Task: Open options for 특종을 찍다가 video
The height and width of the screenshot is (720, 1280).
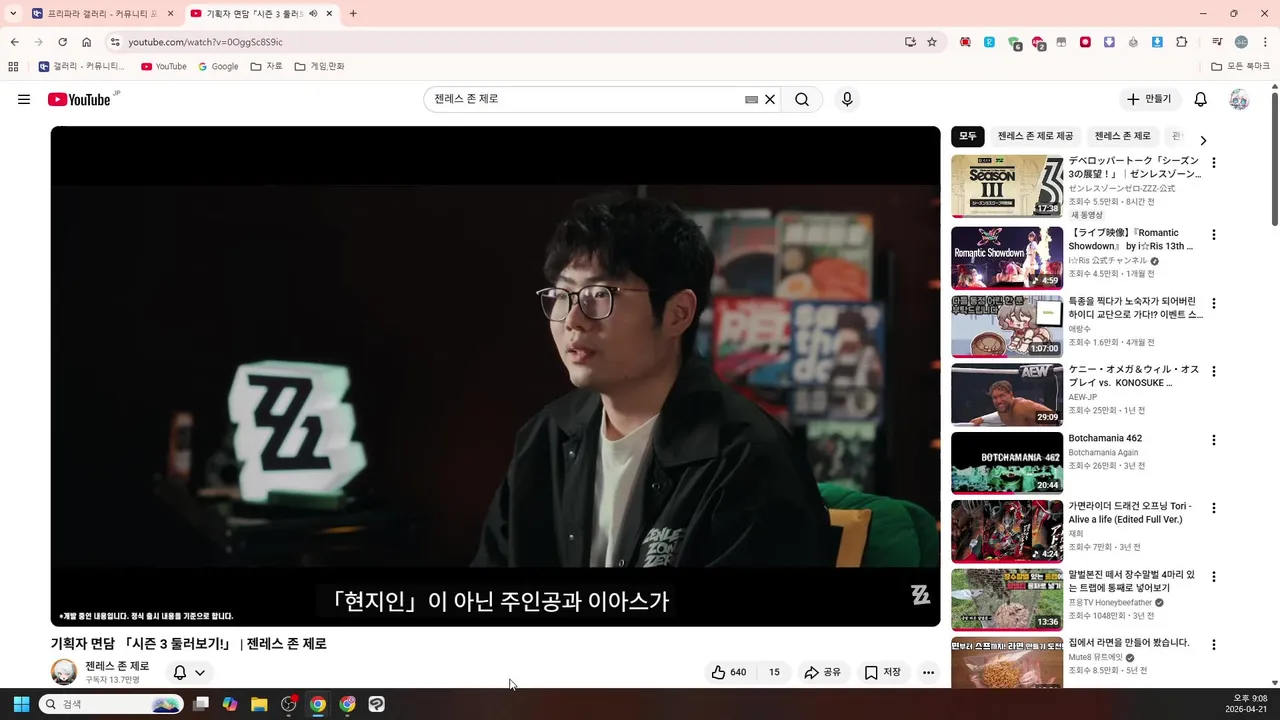Action: click(x=1214, y=303)
